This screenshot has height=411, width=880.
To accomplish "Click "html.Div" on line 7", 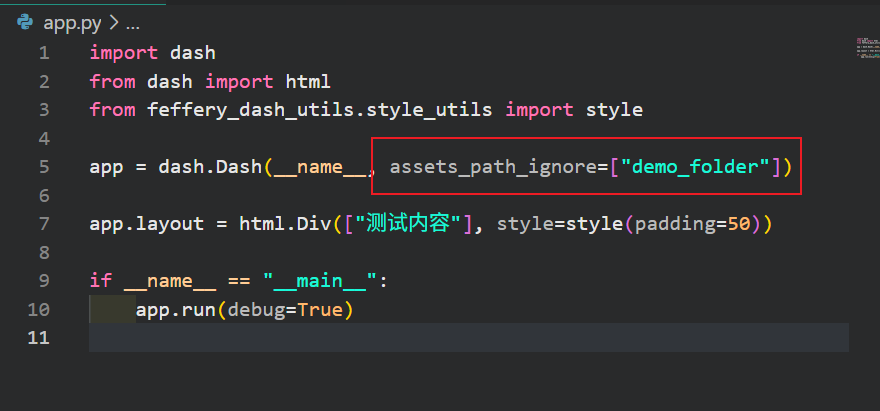I will tap(286, 224).
